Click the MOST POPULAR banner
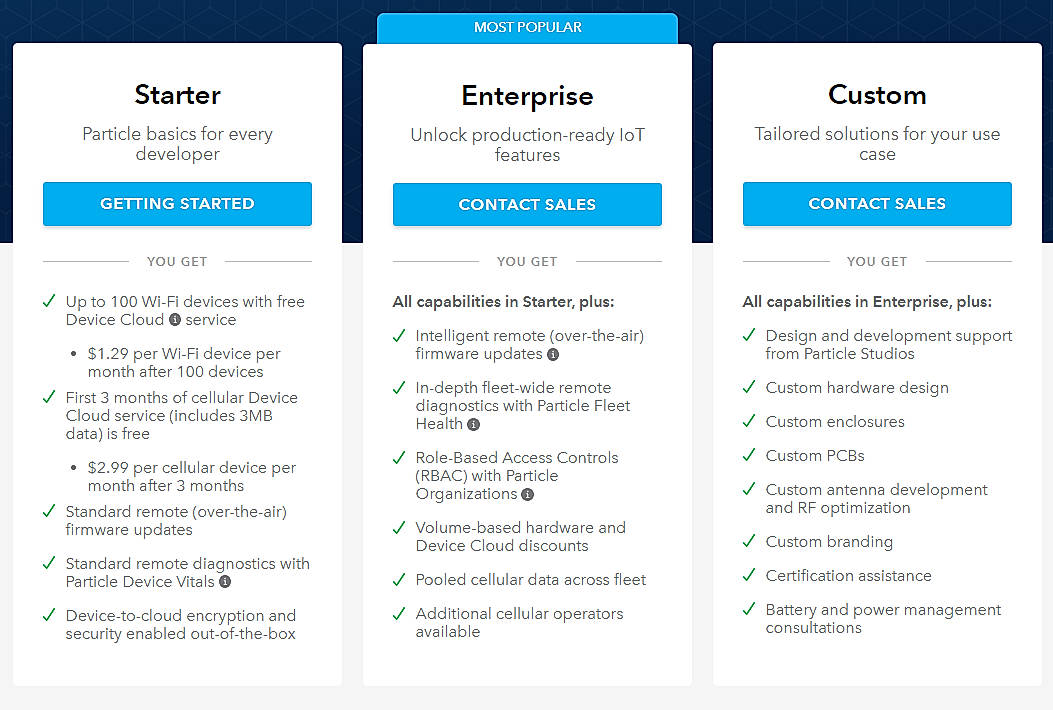Image resolution: width=1053 pixels, height=710 pixels. click(x=527, y=27)
